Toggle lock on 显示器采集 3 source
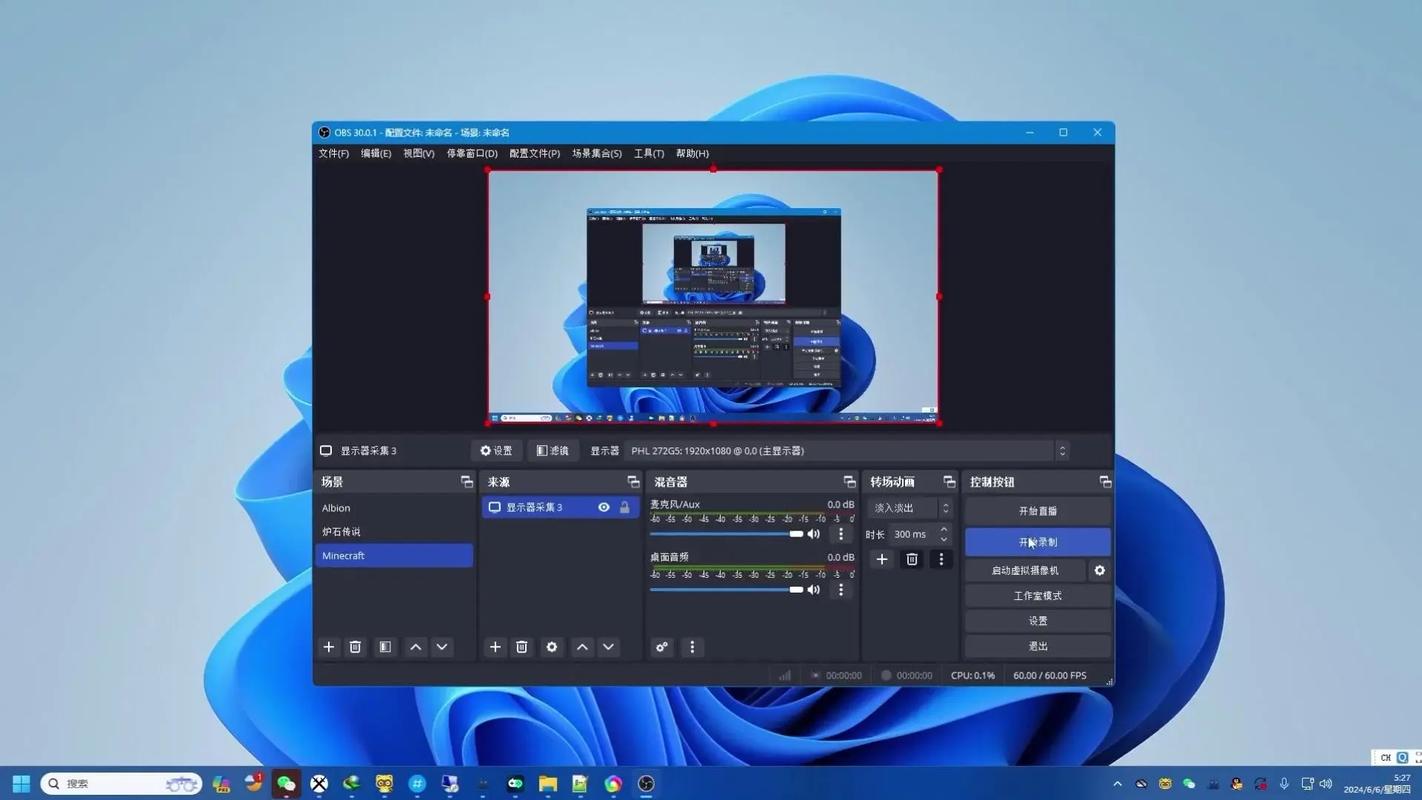Screen dimensions: 1422x800 click(x=625, y=507)
